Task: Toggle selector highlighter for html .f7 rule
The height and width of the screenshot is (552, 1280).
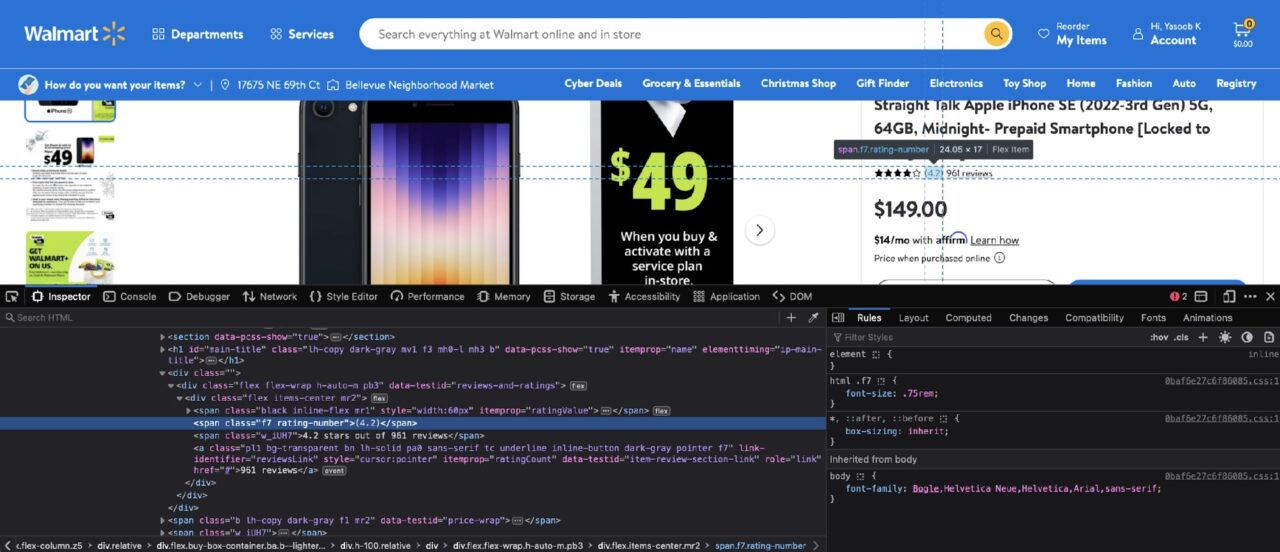Action: click(882, 381)
